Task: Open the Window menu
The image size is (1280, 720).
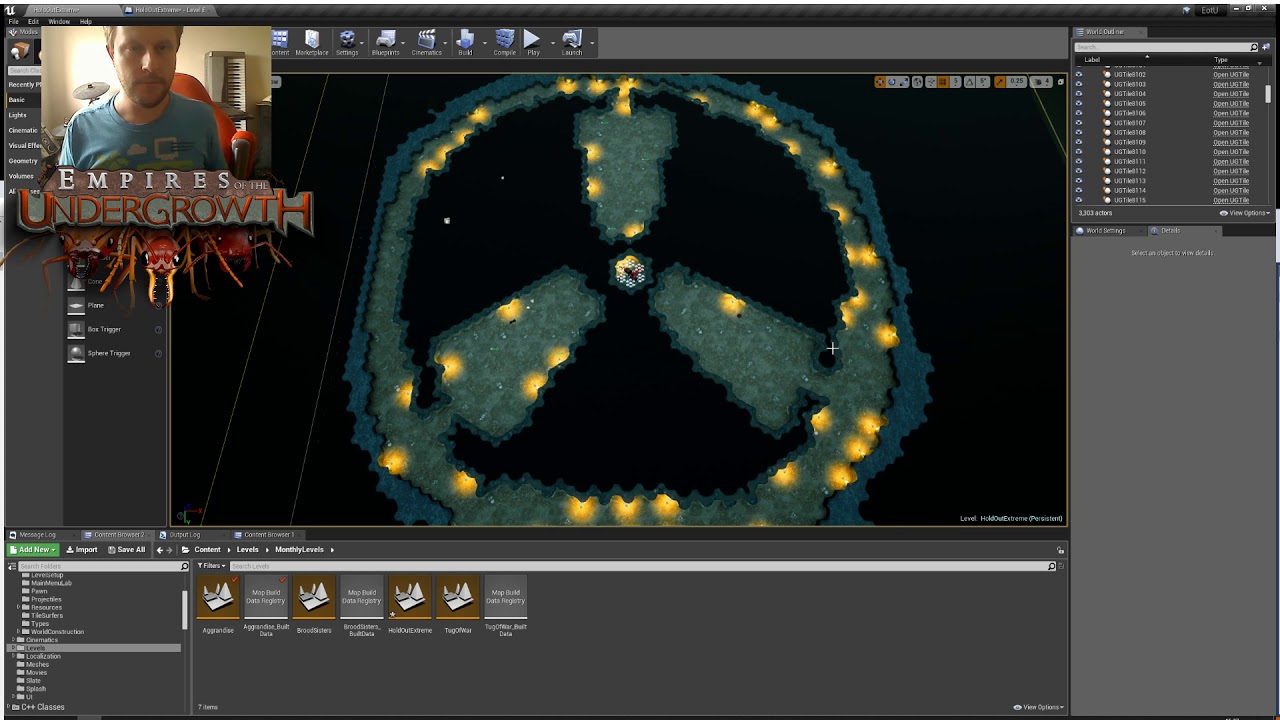Action: (x=59, y=21)
